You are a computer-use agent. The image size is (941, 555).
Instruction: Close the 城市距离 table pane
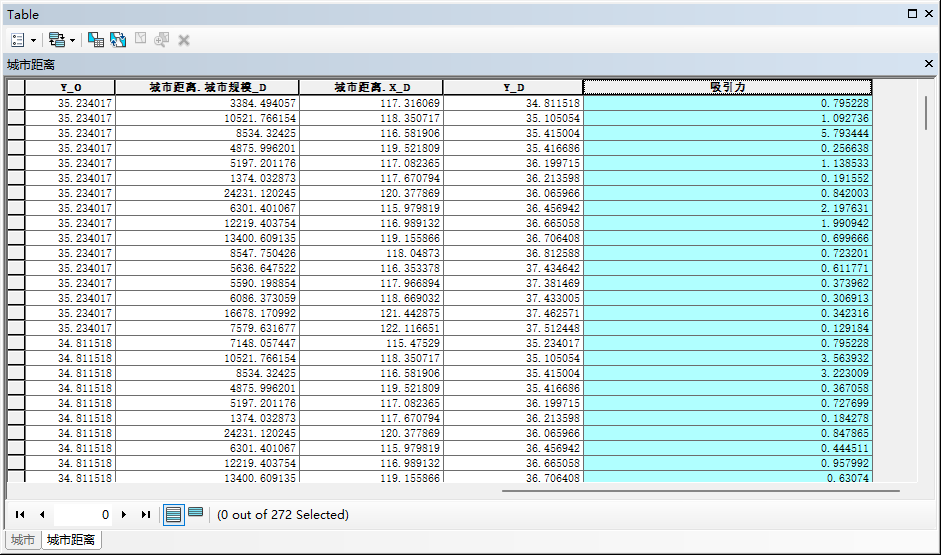click(x=928, y=64)
